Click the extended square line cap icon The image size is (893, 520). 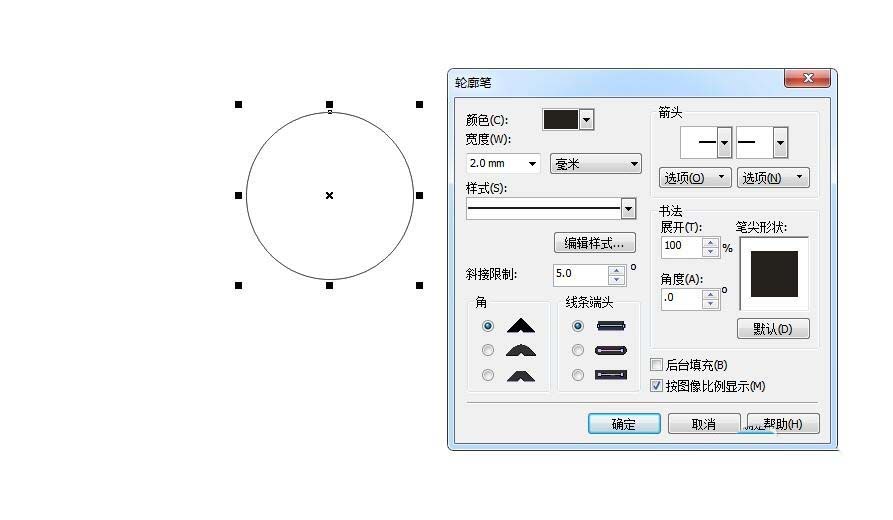[x=611, y=375]
